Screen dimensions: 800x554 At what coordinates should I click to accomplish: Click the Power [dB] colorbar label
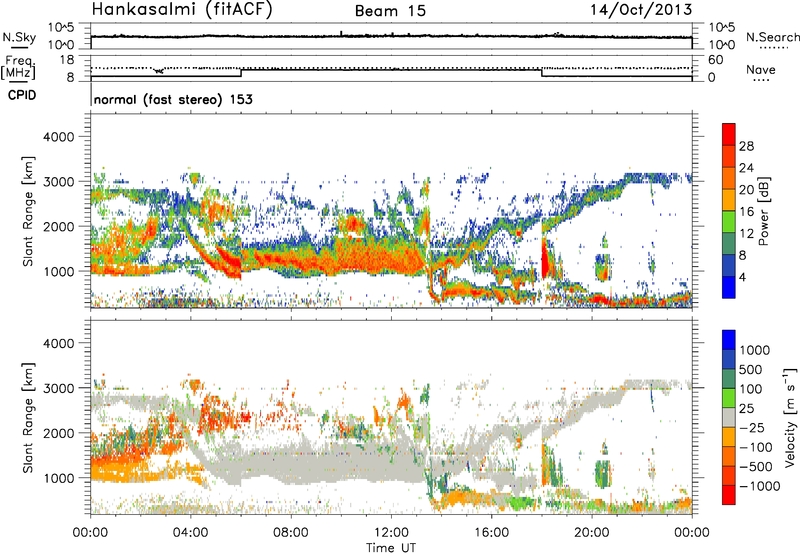click(x=763, y=211)
